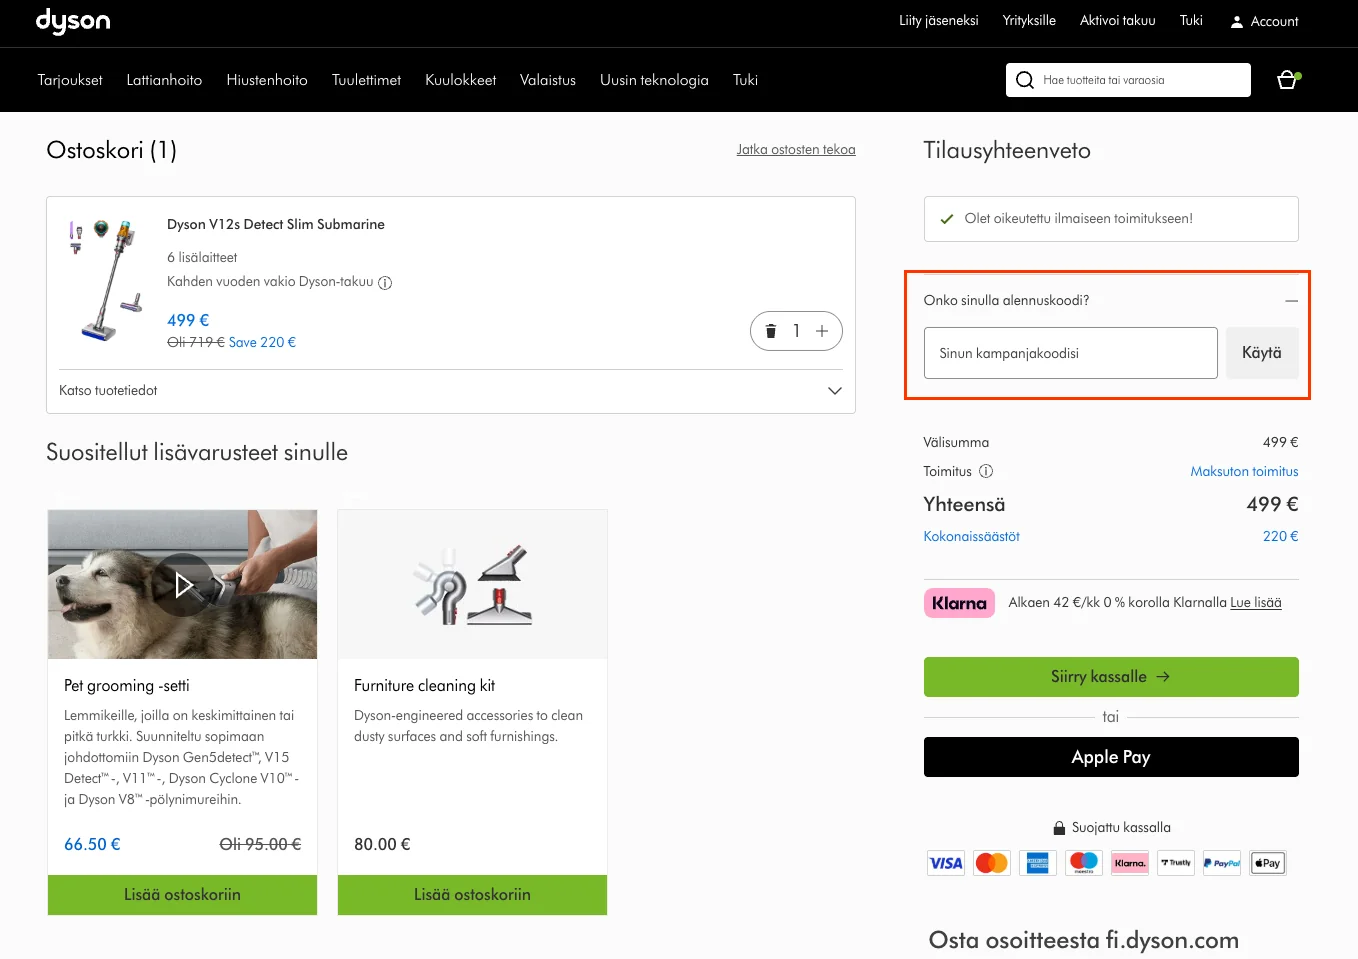Open Hiustenhoito menu

pos(267,80)
